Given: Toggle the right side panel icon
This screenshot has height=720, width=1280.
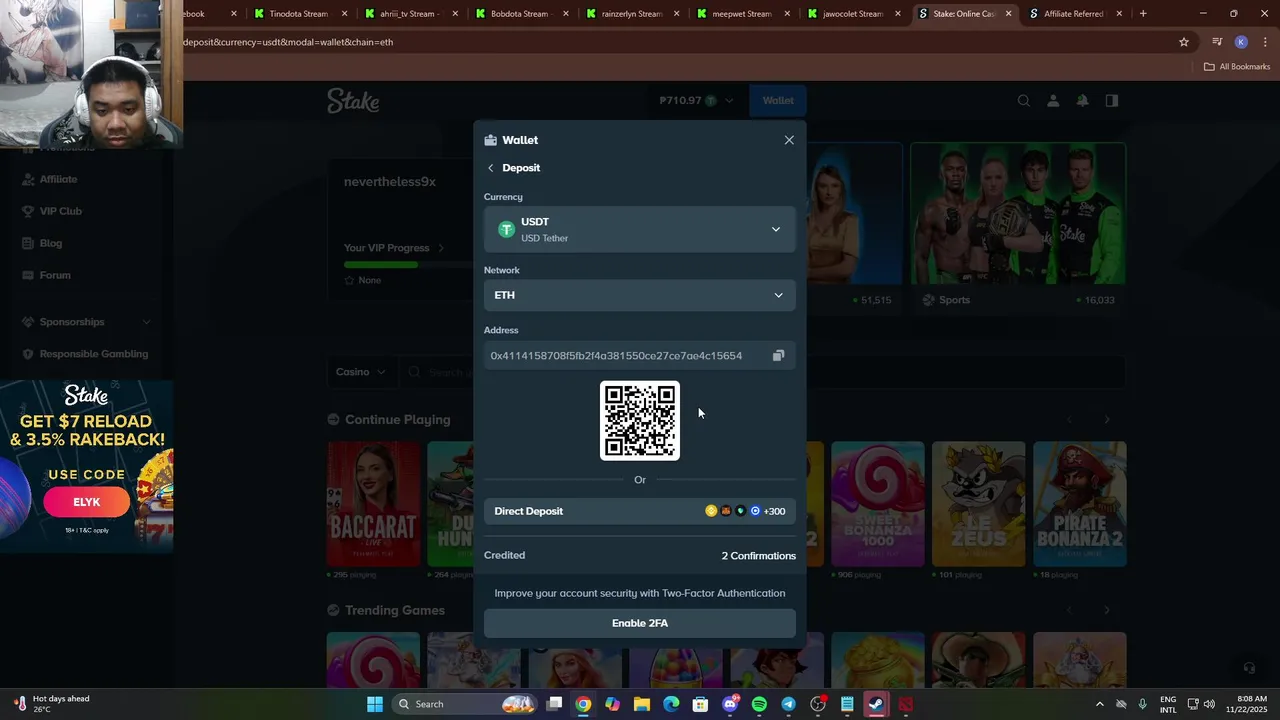Looking at the screenshot, I should (1111, 100).
